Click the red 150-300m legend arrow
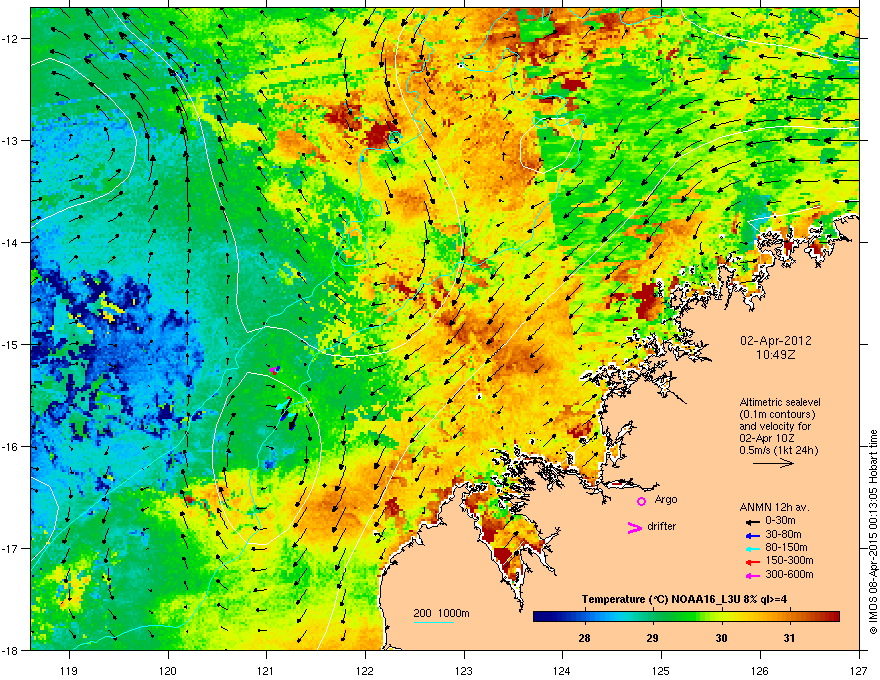Image resolution: width=880 pixels, height=680 pixels. [752, 562]
